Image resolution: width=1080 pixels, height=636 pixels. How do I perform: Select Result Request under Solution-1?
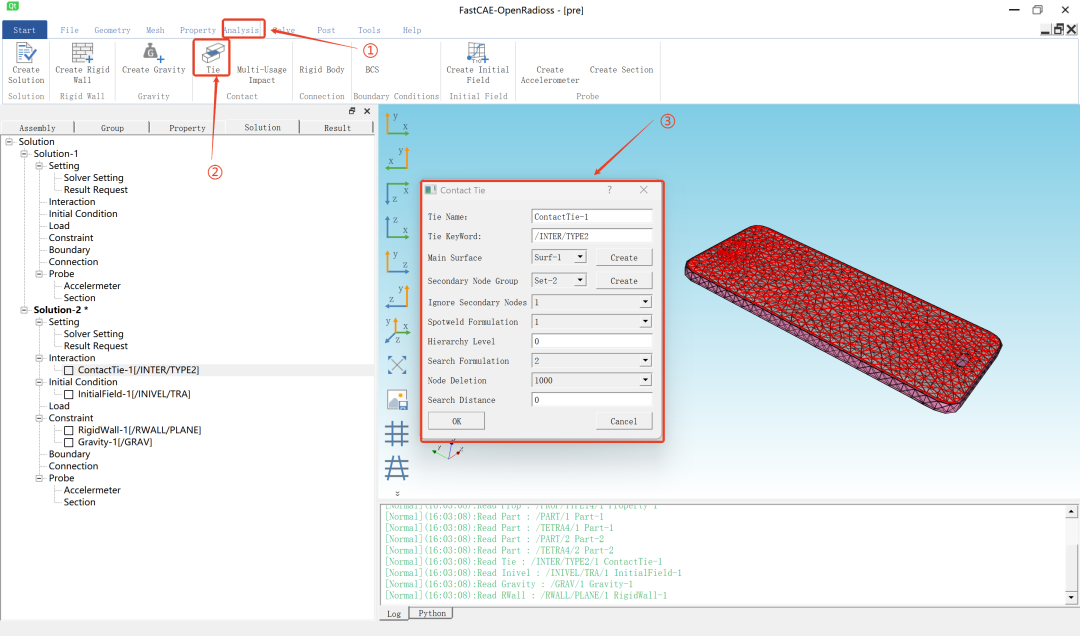(96, 189)
